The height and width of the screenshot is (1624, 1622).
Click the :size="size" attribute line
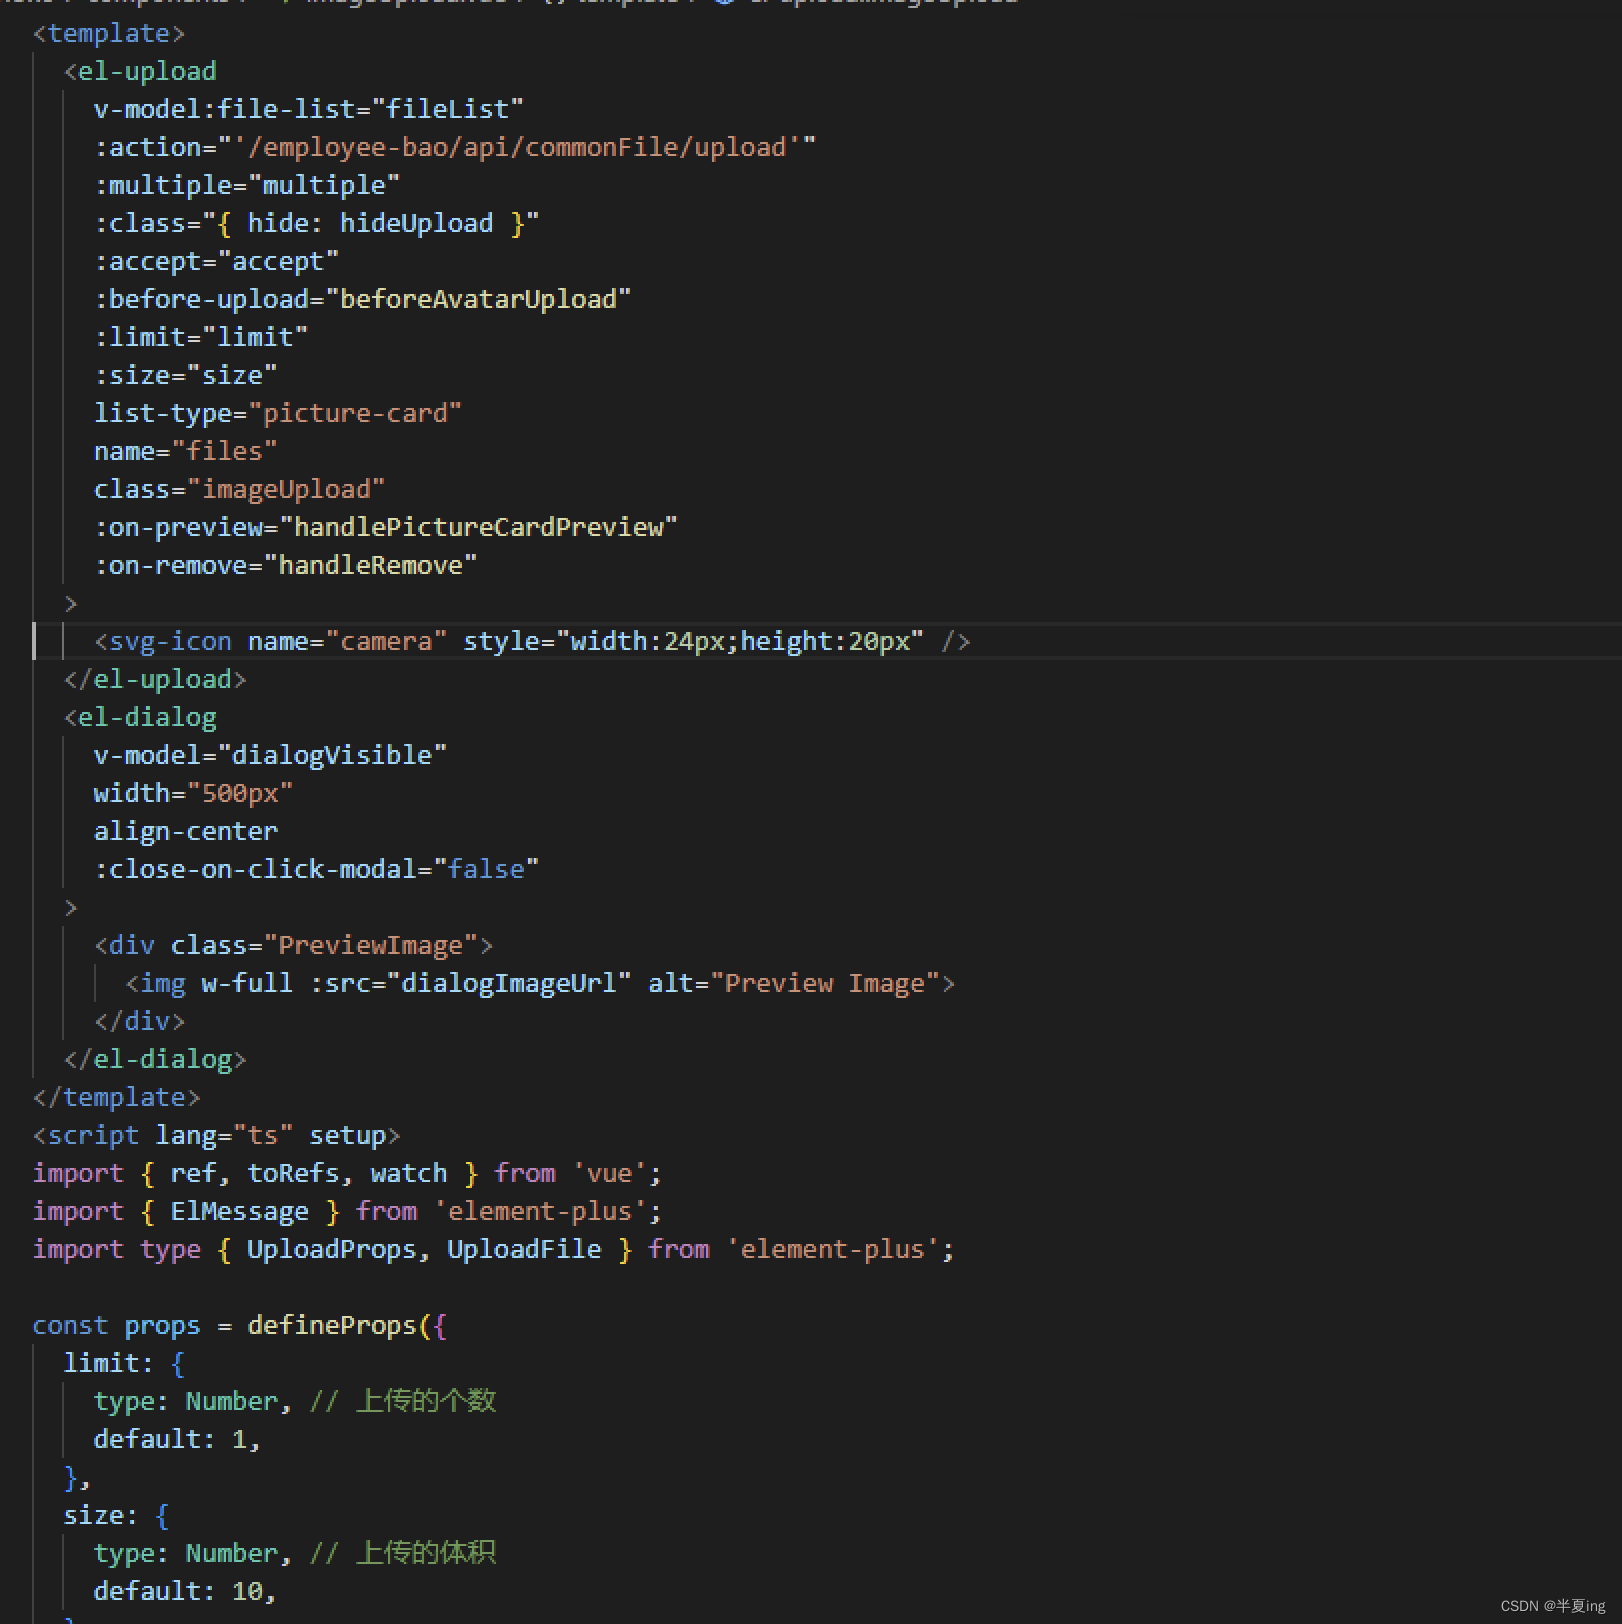point(186,375)
